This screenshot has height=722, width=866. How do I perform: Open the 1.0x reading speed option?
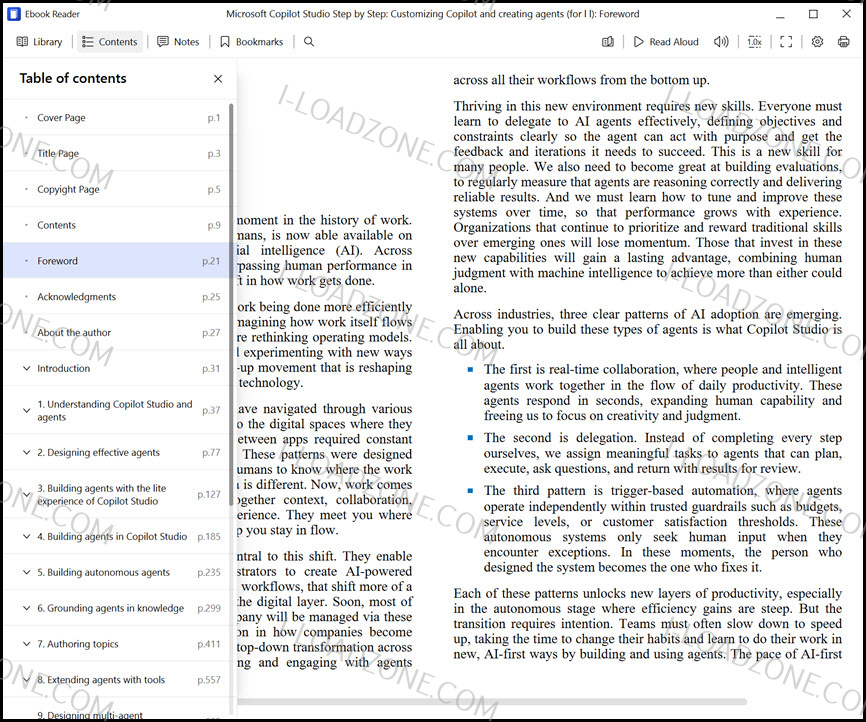pos(754,41)
